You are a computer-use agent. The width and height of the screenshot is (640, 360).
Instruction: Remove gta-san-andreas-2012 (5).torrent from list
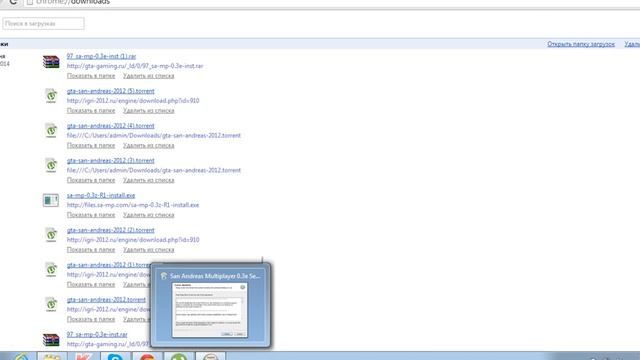click(149, 111)
